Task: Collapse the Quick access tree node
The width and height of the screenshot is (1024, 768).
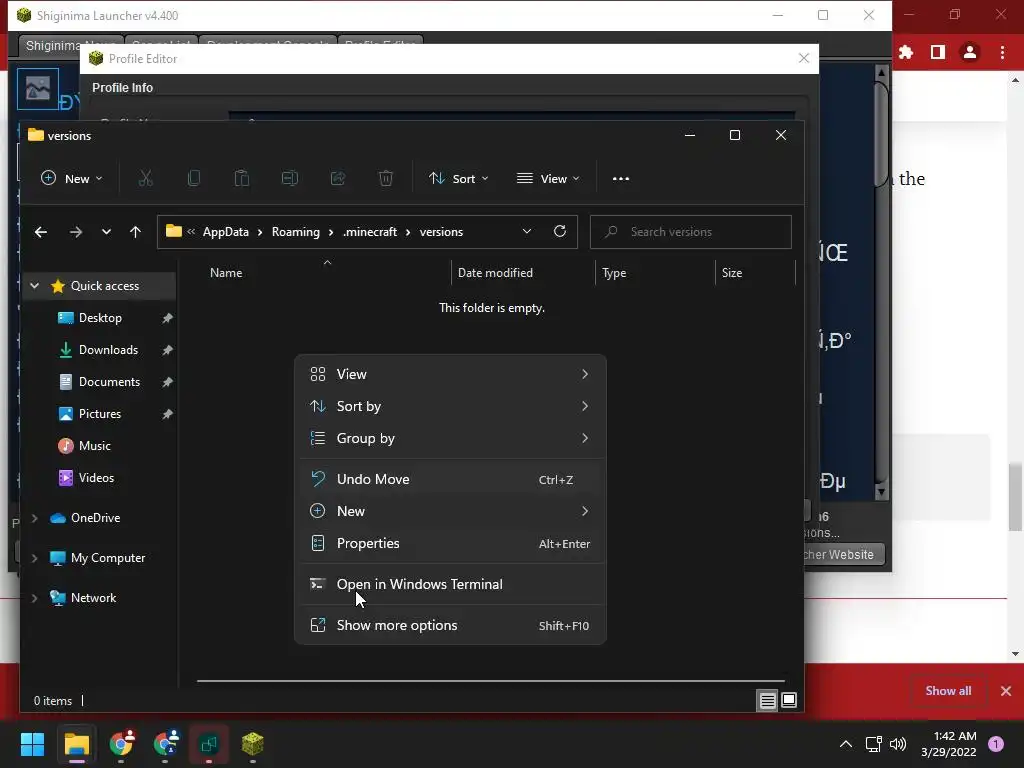Action: 35,285
